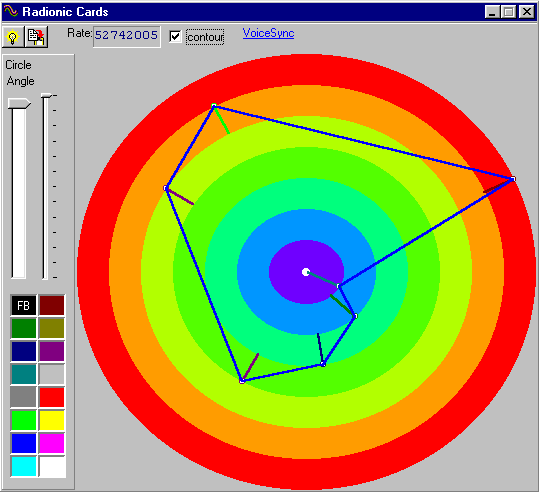This screenshot has height=492, width=539.
Task: Select the magenta color swatch
Action: (52, 443)
